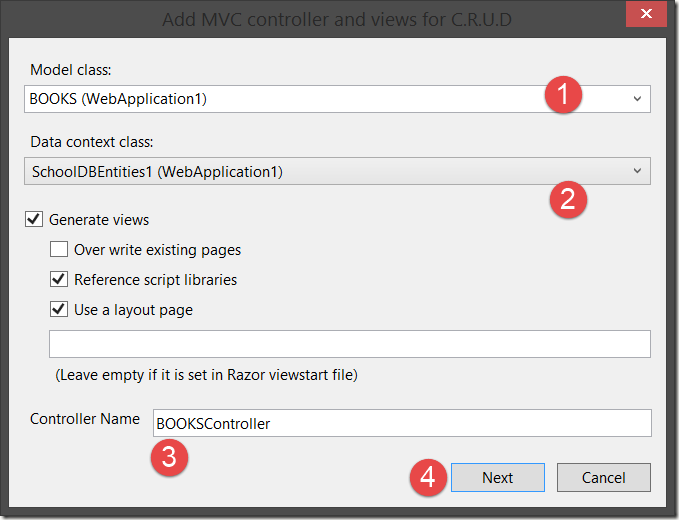
Task: Uncheck Use a layout page option
Action: coord(59,309)
